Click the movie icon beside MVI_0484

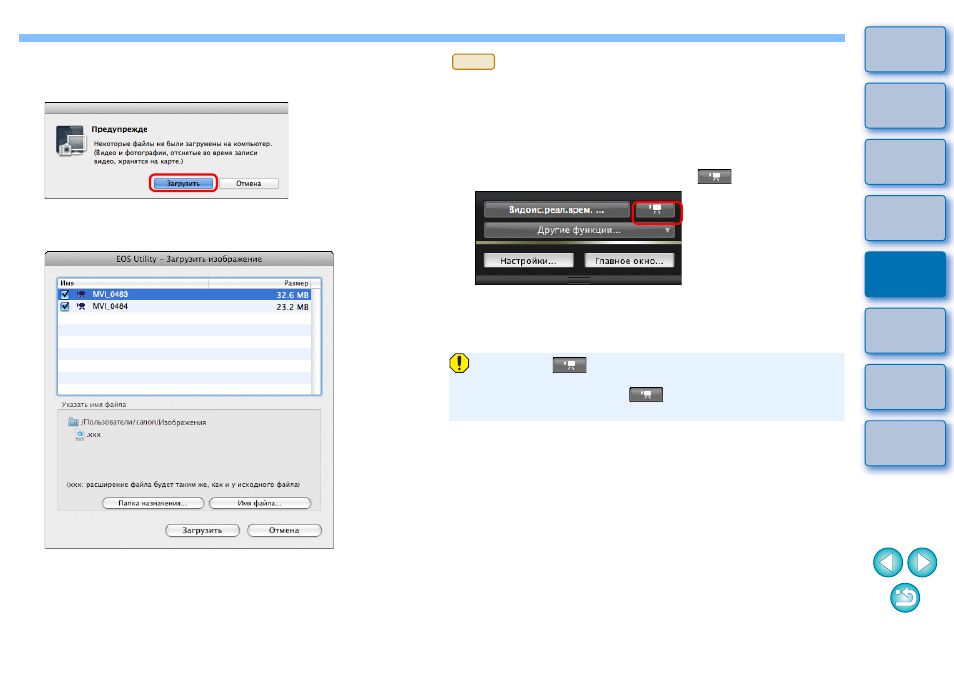(81, 307)
